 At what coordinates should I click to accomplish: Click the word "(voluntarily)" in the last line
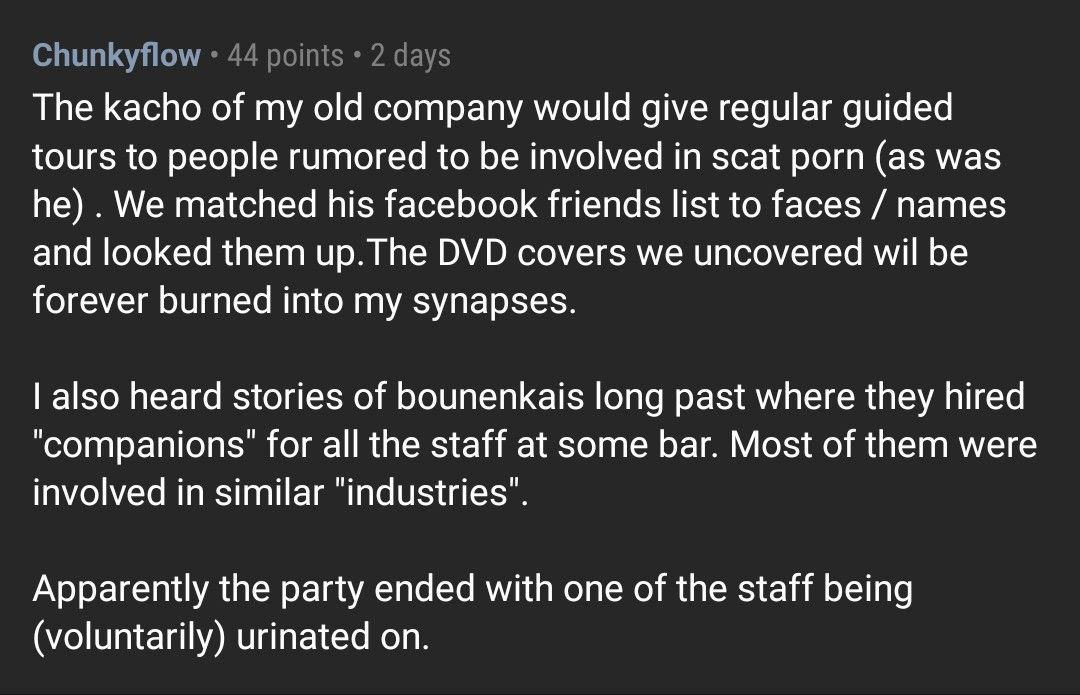point(129,637)
